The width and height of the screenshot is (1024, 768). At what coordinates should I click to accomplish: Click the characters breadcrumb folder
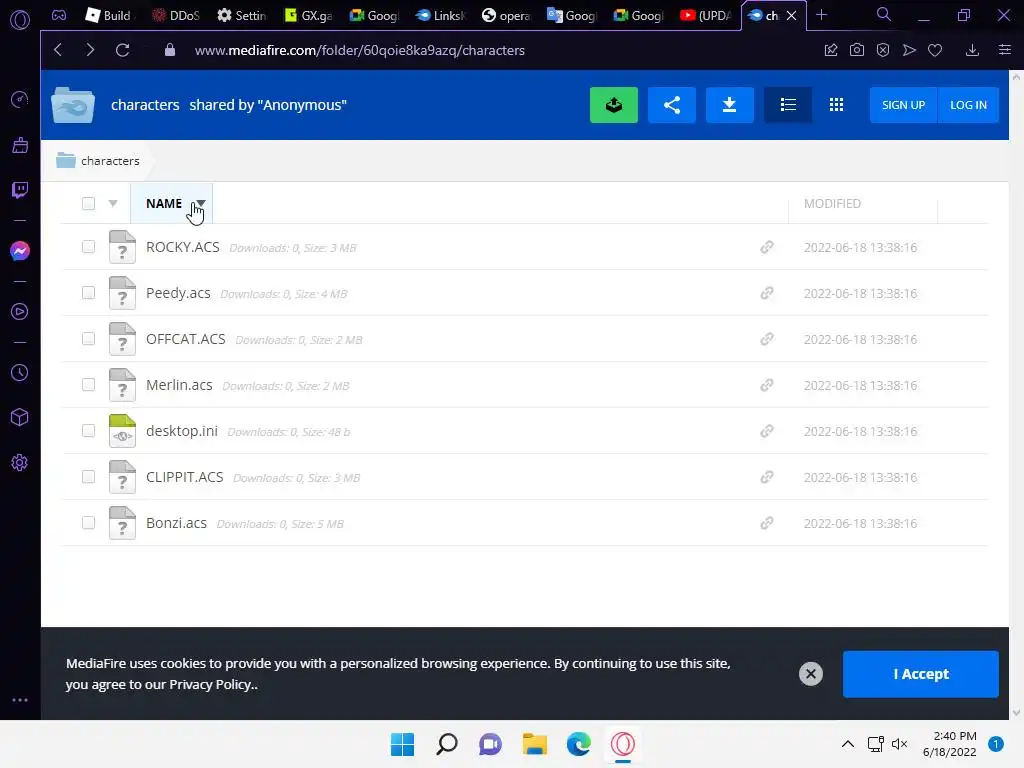(98, 161)
